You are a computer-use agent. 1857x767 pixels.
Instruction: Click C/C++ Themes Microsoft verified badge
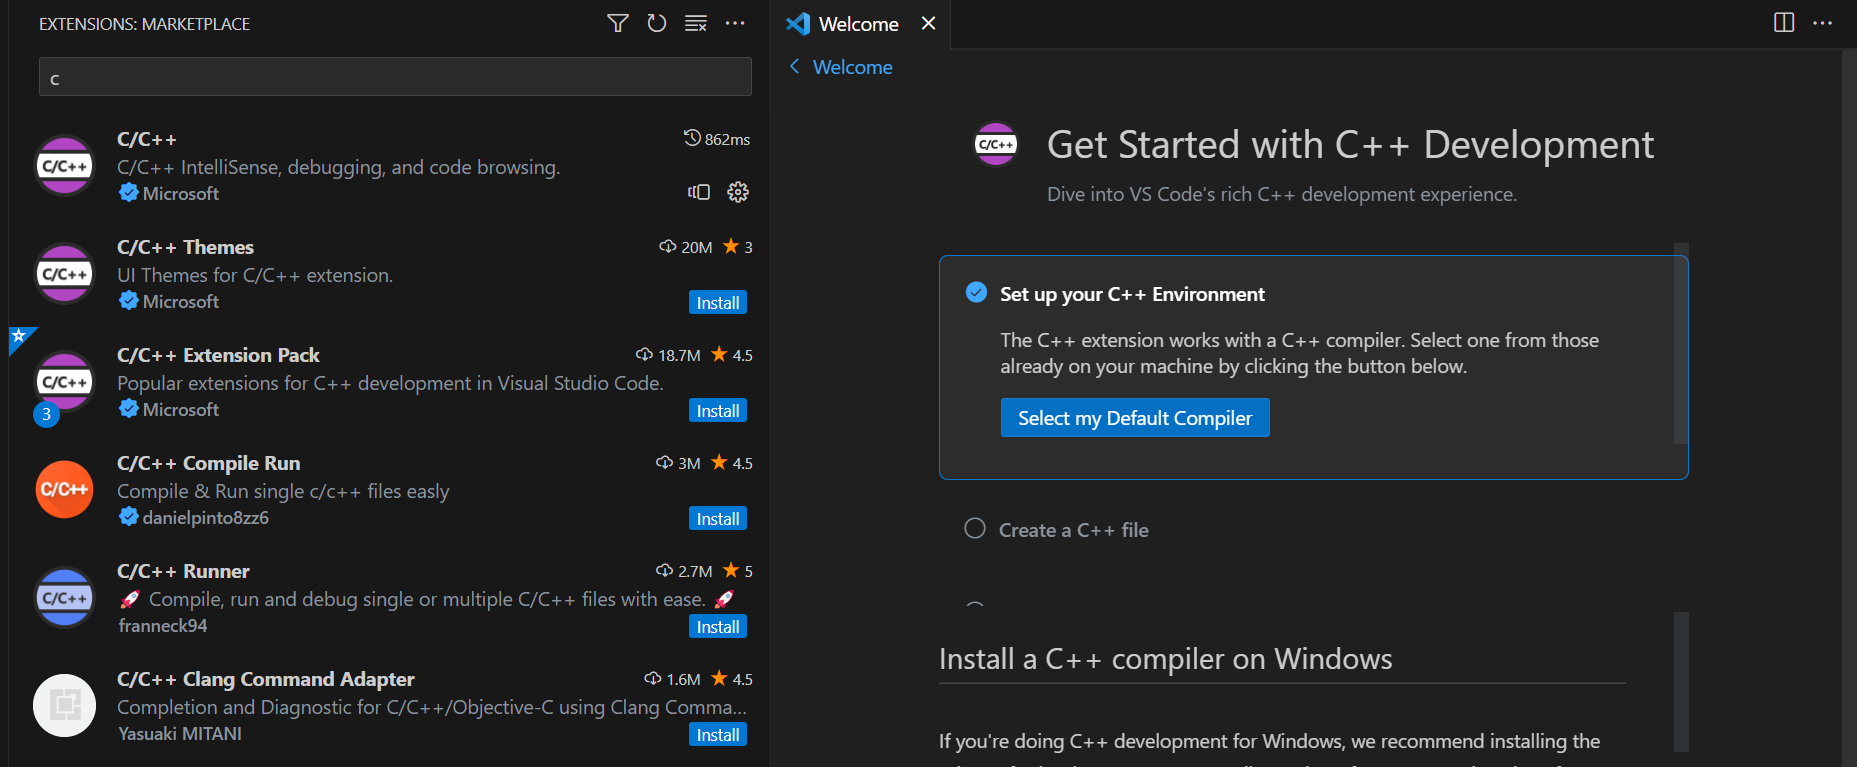[x=128, y=300]
